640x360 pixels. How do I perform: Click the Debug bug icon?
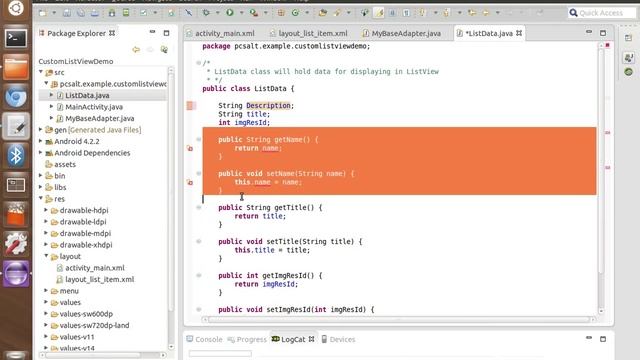click(206, 13)
